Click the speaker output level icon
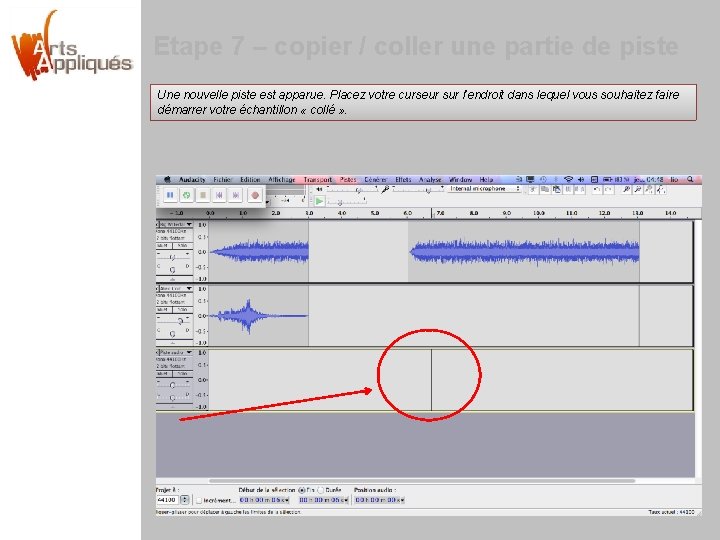This screenshot has width=720, height=540. click(319, 189)
